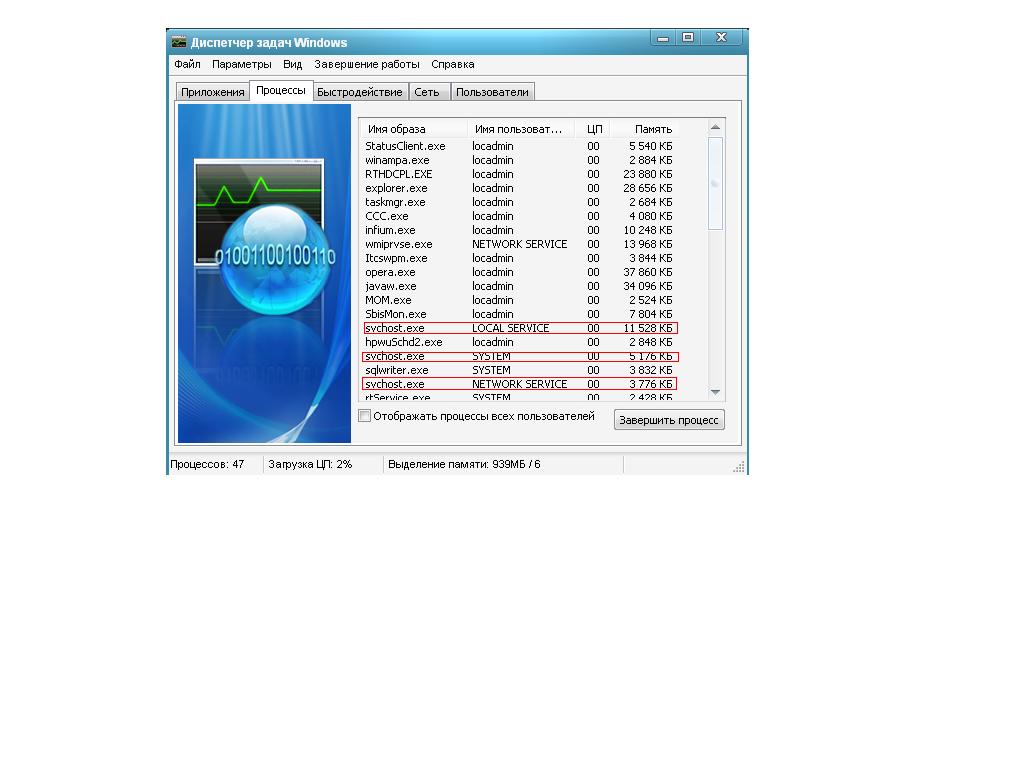Select the MOM.exe process
Screen dimensions: 1024x768
pos(520,300)
